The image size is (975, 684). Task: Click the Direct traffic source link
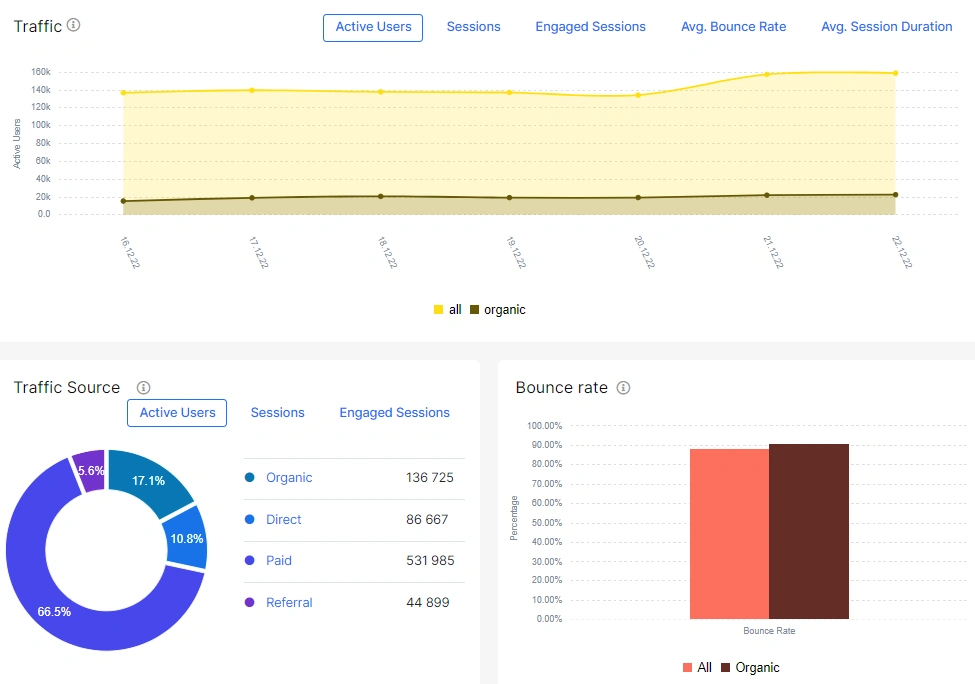click(x=283, y=520)
